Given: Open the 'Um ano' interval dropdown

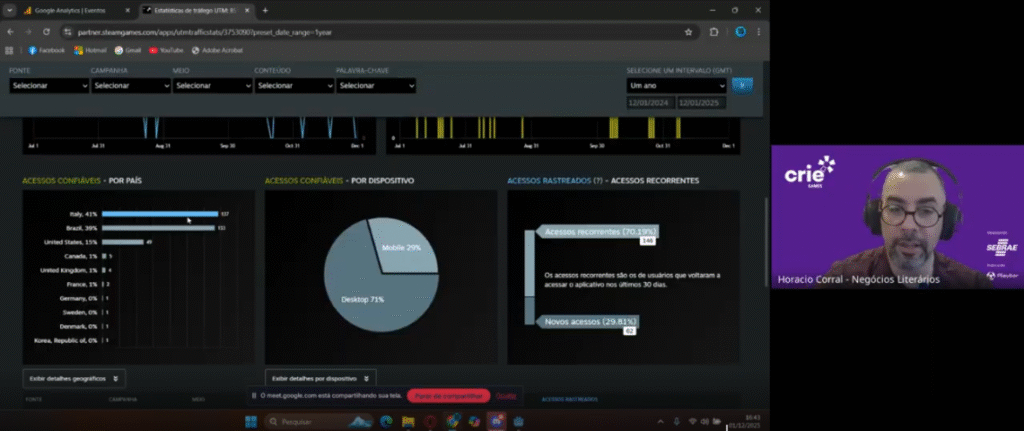Looking at the screenshot, I should pos(676,86).
